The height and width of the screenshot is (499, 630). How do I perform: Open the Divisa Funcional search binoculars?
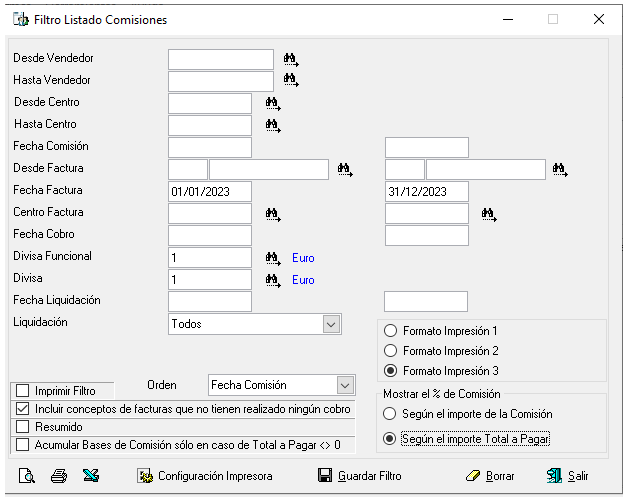click(273, 258)
